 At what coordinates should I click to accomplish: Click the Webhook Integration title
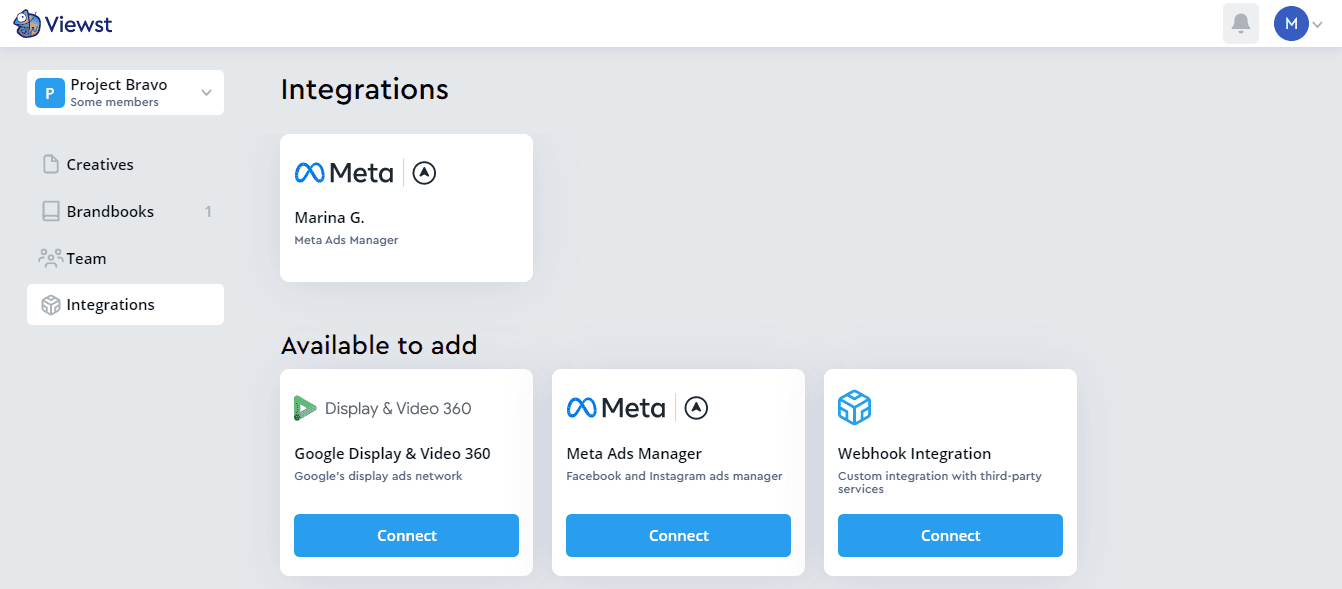tap(914, 453)
